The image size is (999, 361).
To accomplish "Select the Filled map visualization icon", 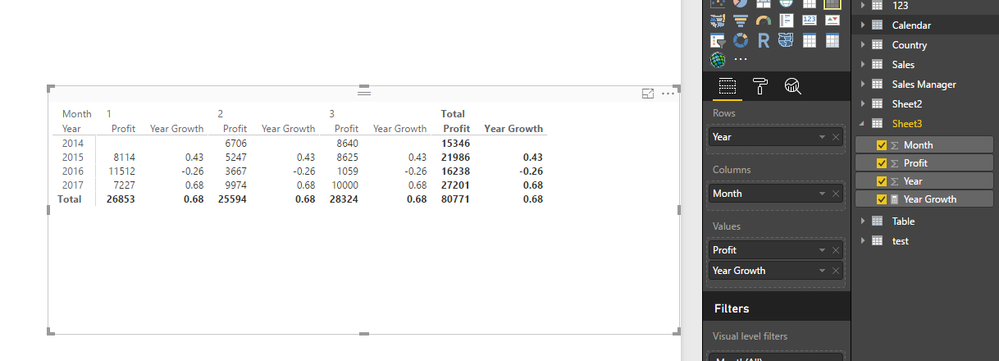I will [x=718, y=21].
